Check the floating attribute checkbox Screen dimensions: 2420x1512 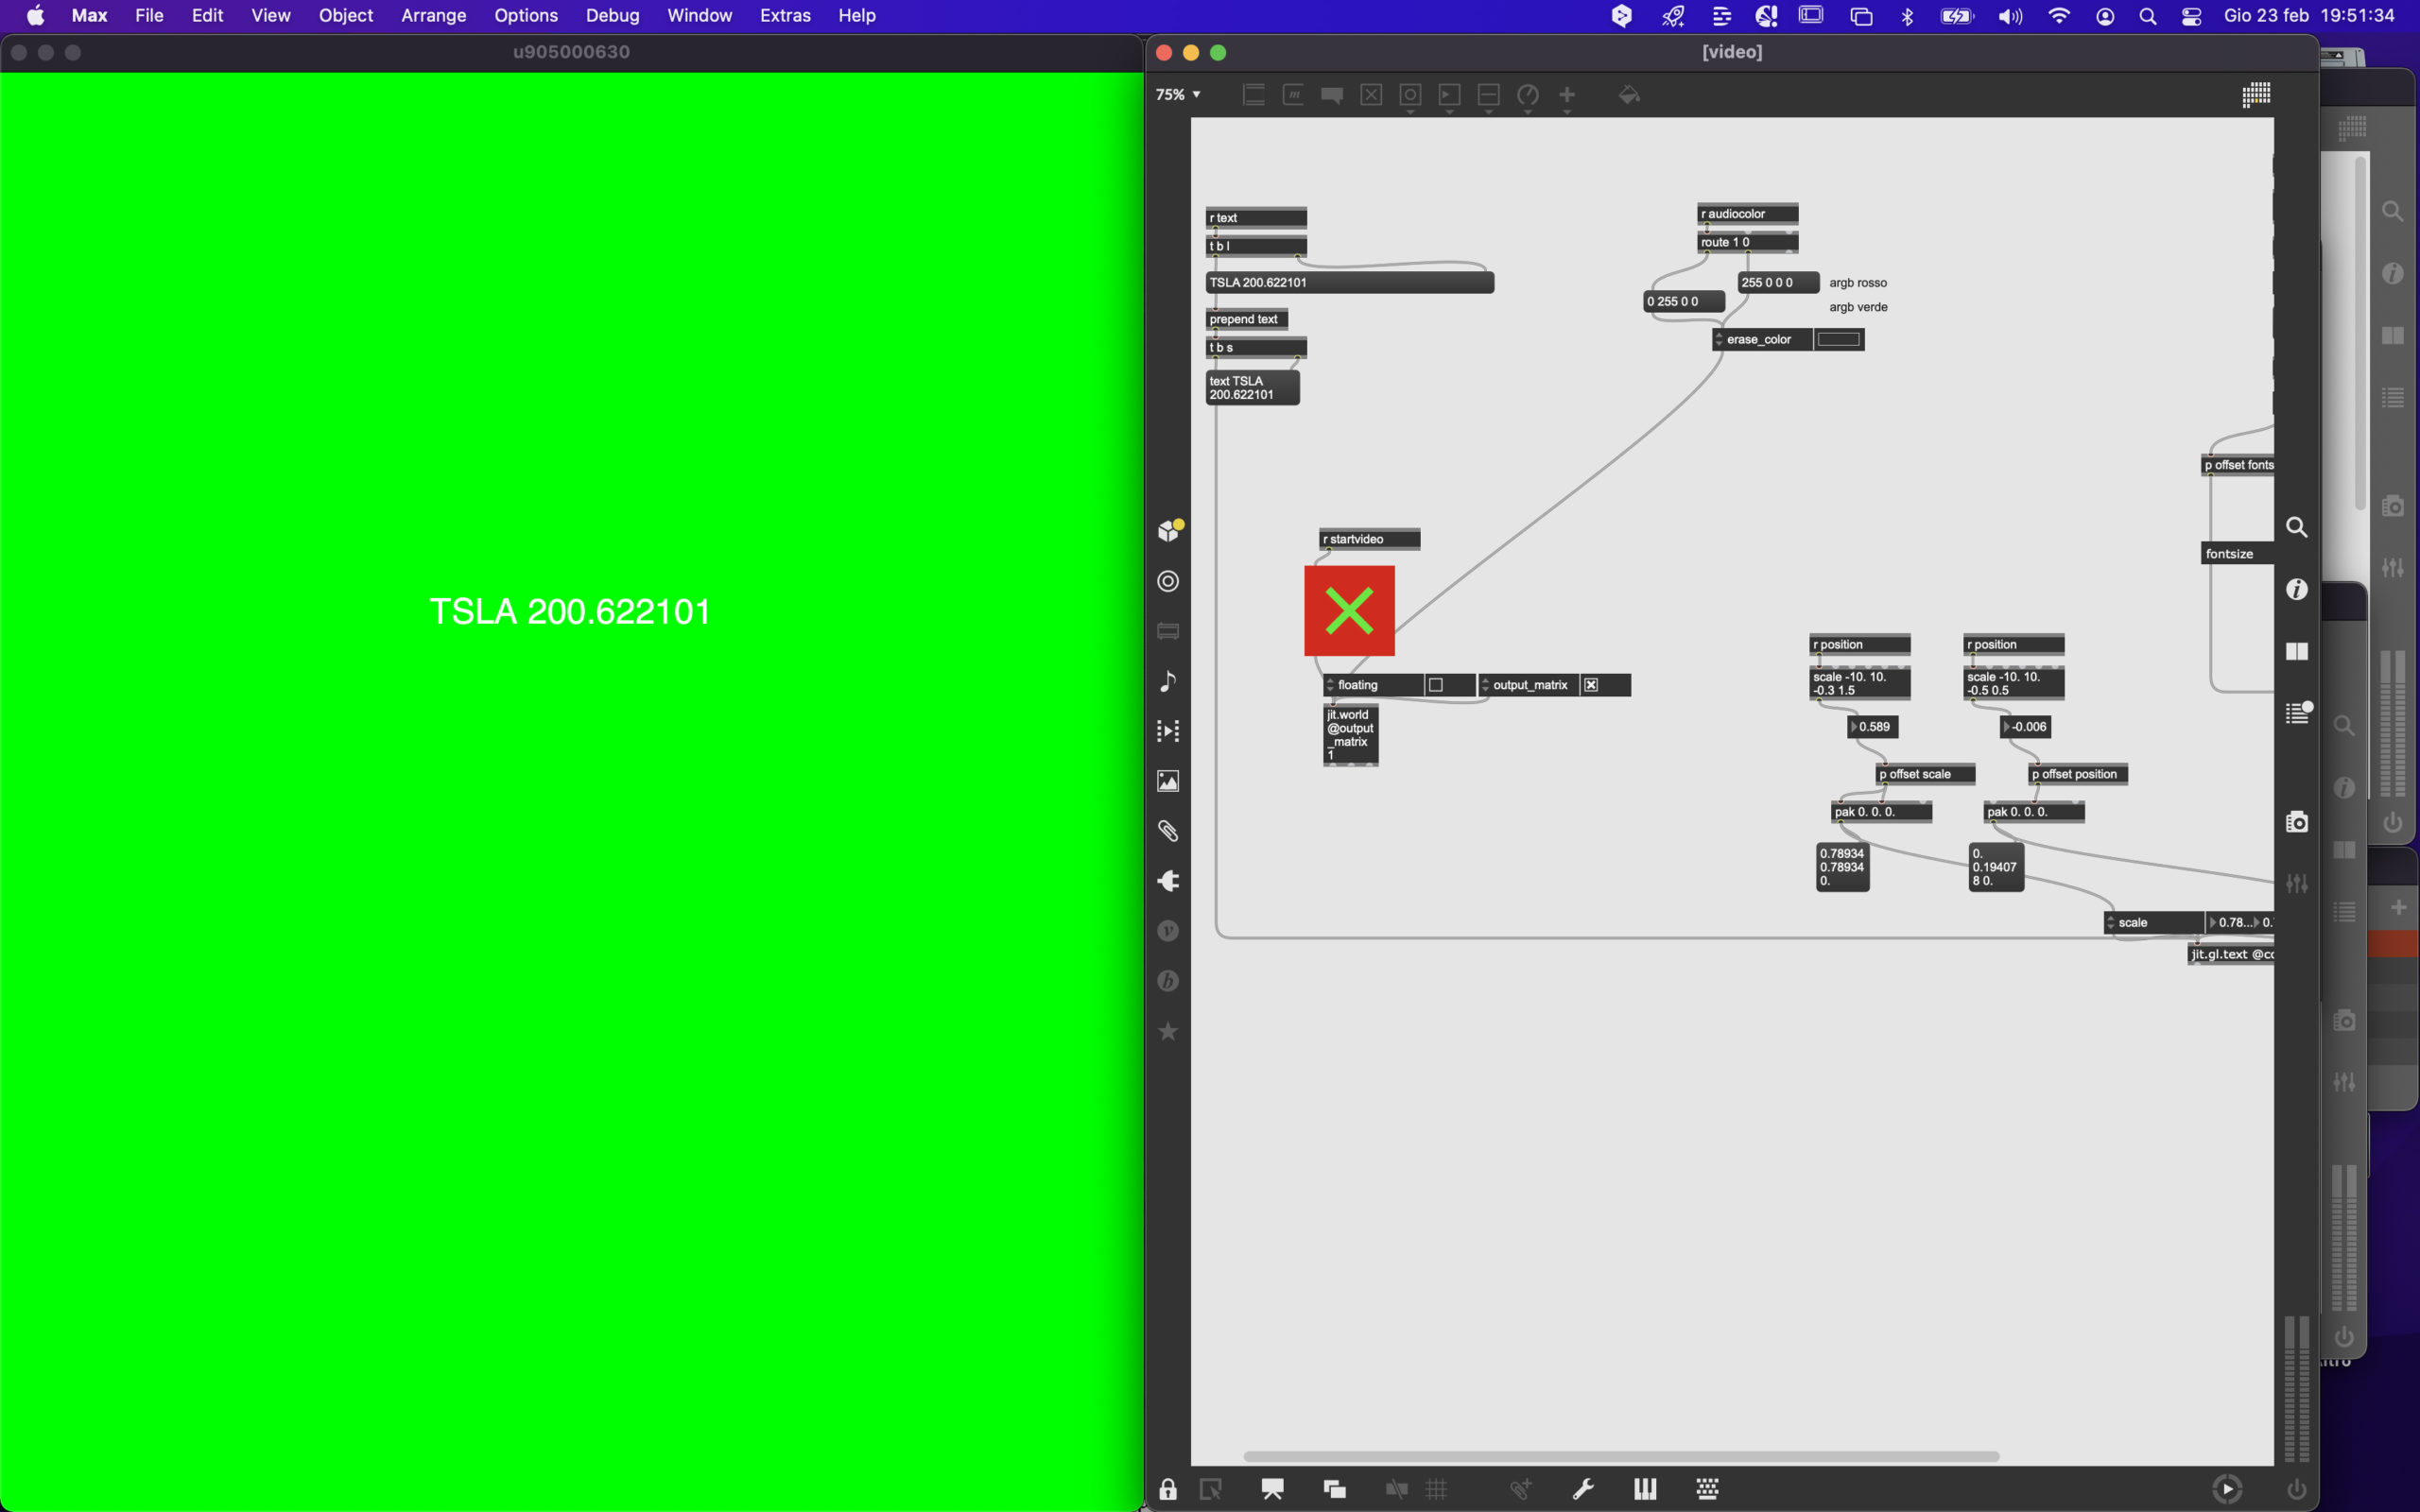click(x=1436, y=685)
